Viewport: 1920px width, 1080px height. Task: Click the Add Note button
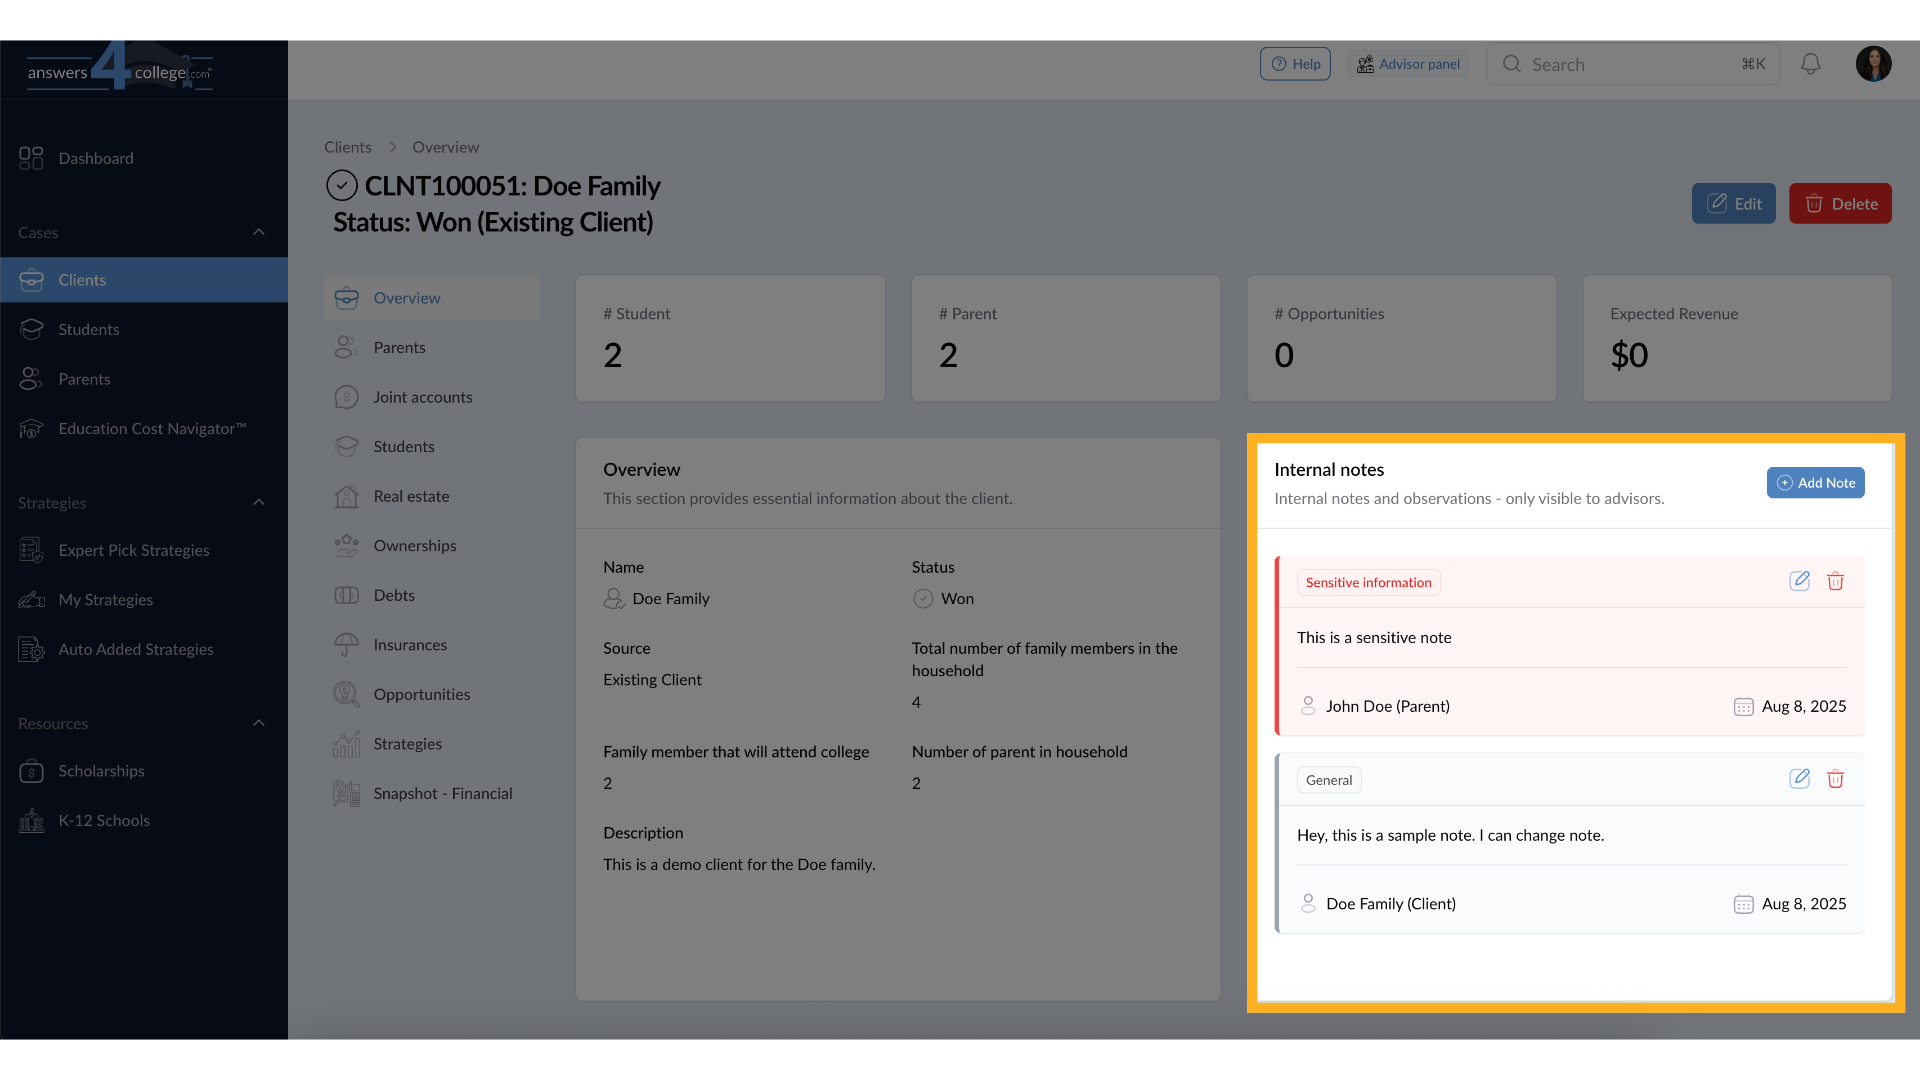click(x=1815, y=483)
